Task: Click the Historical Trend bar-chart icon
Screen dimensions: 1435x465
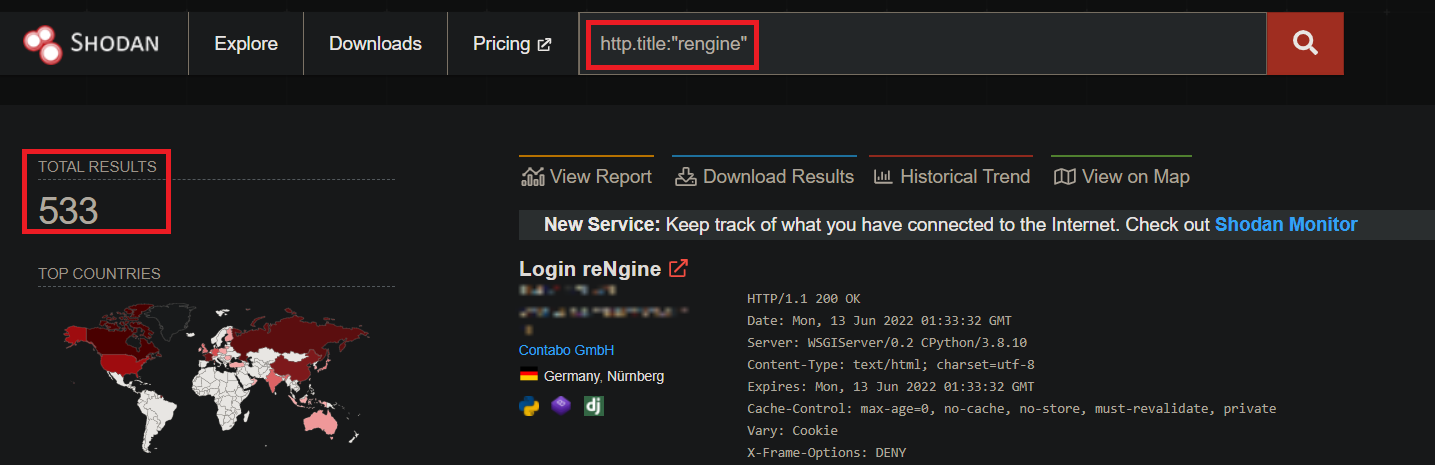Action: pos(883,177)
